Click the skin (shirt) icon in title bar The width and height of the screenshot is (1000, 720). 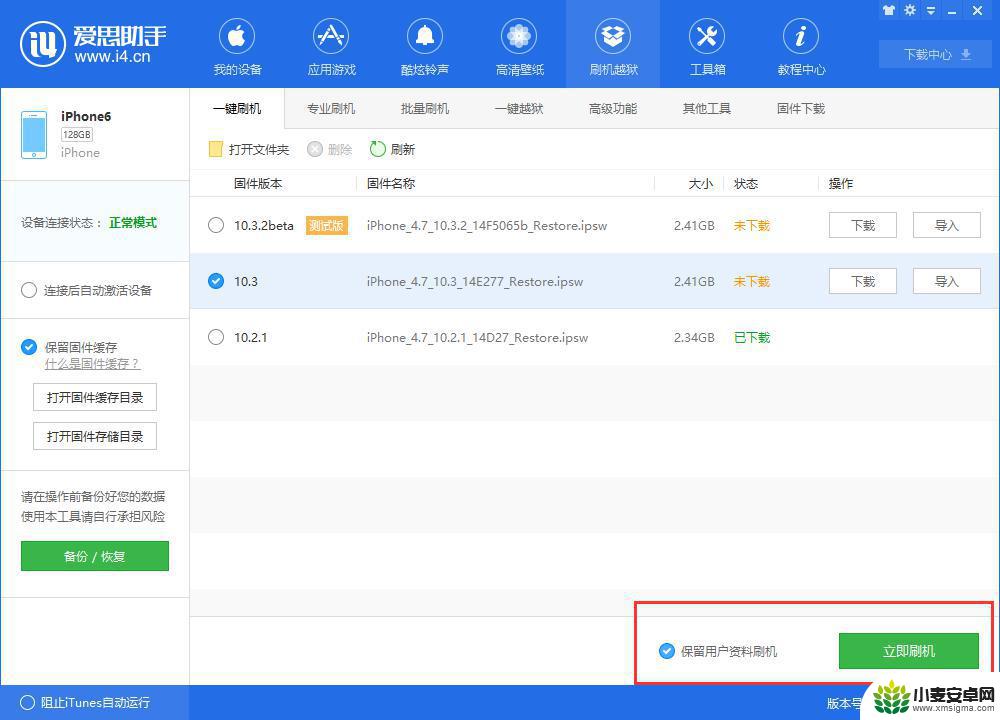888,10
